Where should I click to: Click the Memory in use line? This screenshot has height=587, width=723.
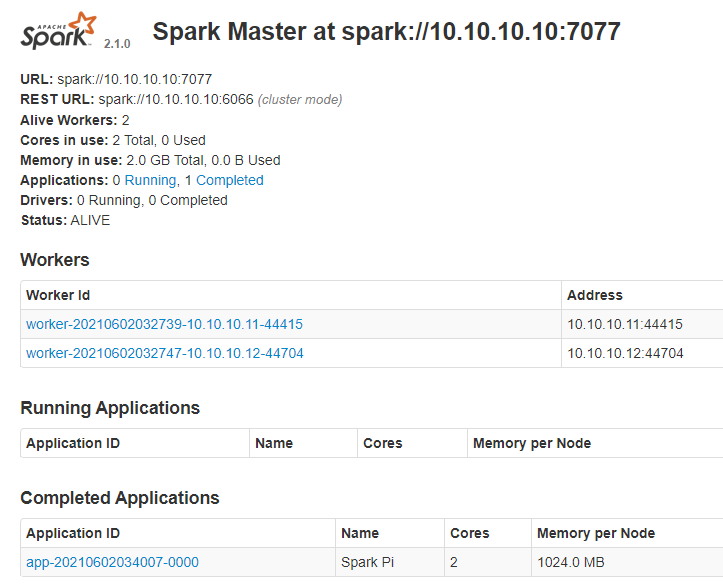(150, 160)
